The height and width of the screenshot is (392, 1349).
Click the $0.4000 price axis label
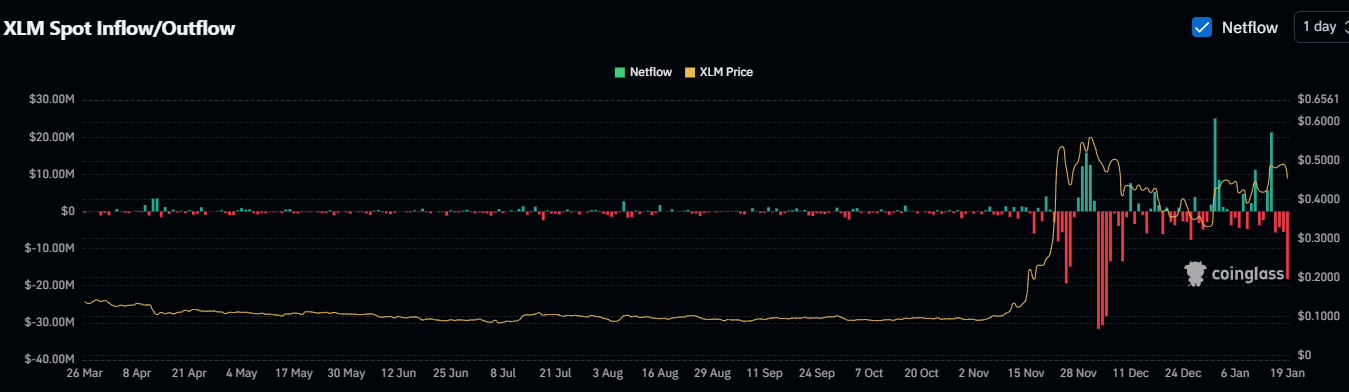point(1317,199)
